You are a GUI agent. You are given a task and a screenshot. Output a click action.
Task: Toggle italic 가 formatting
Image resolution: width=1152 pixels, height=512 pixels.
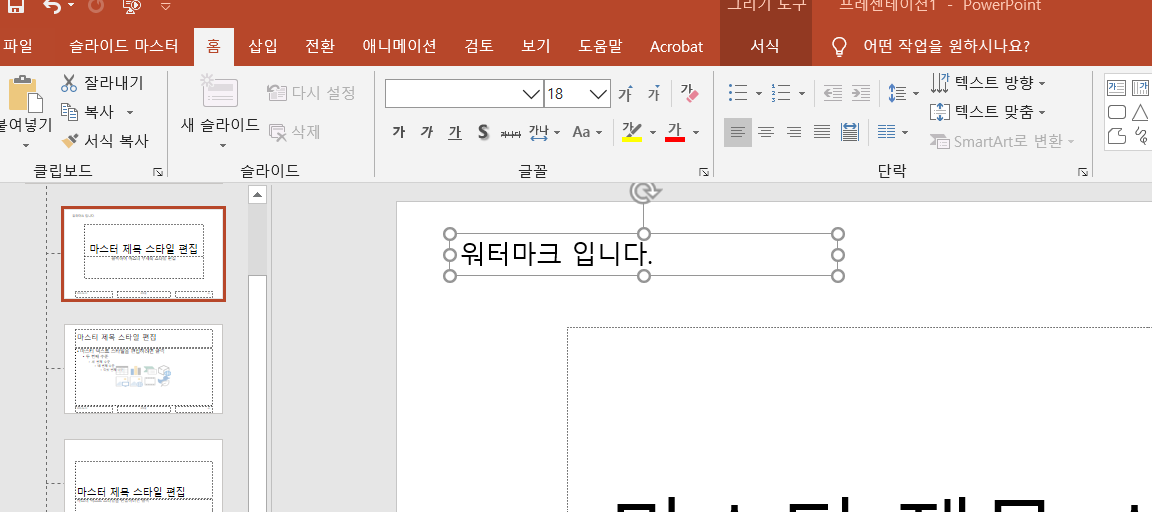[x=426, y=132]
